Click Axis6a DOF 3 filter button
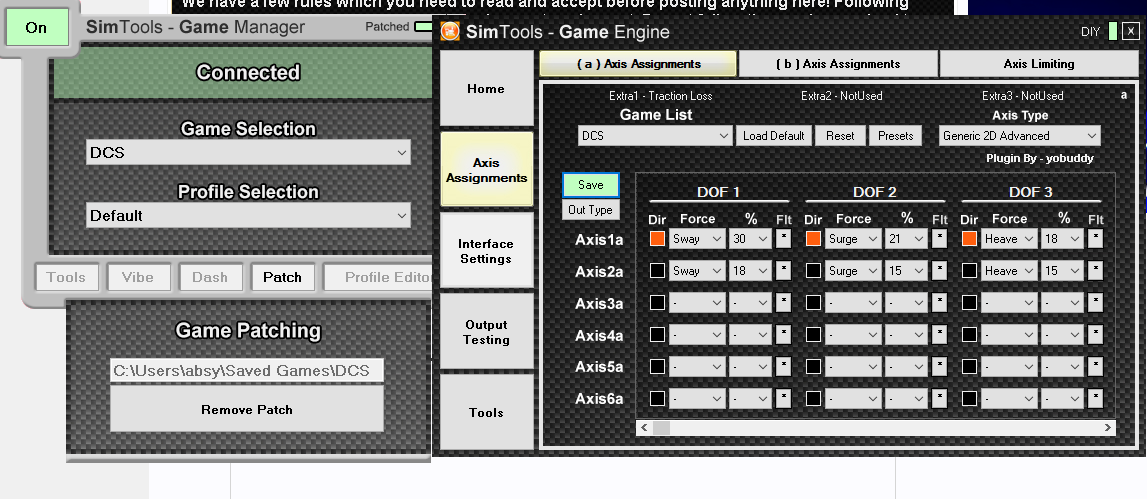 (1095, 398)
